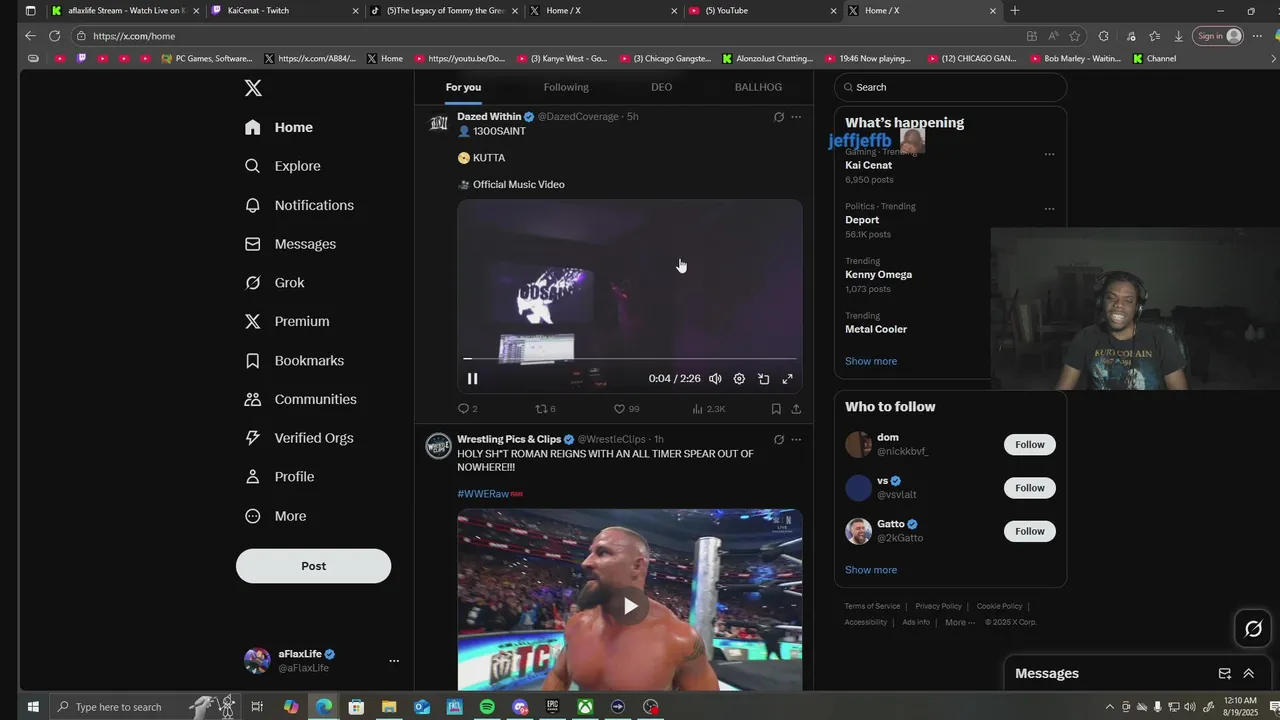The width and height of the screenshot is (1280, 720).
Task: Open the floating Grok button
Action: pos(1253,629)
